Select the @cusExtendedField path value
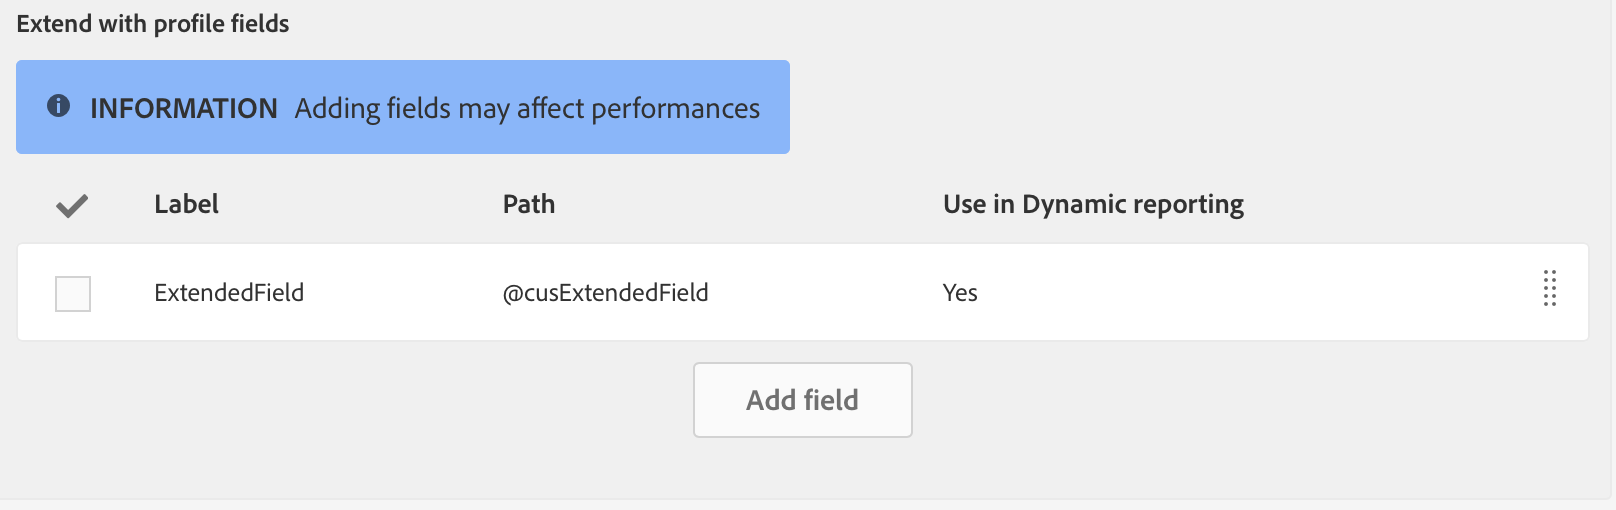This screenshot has width=1616, height=510. (605, 293)
